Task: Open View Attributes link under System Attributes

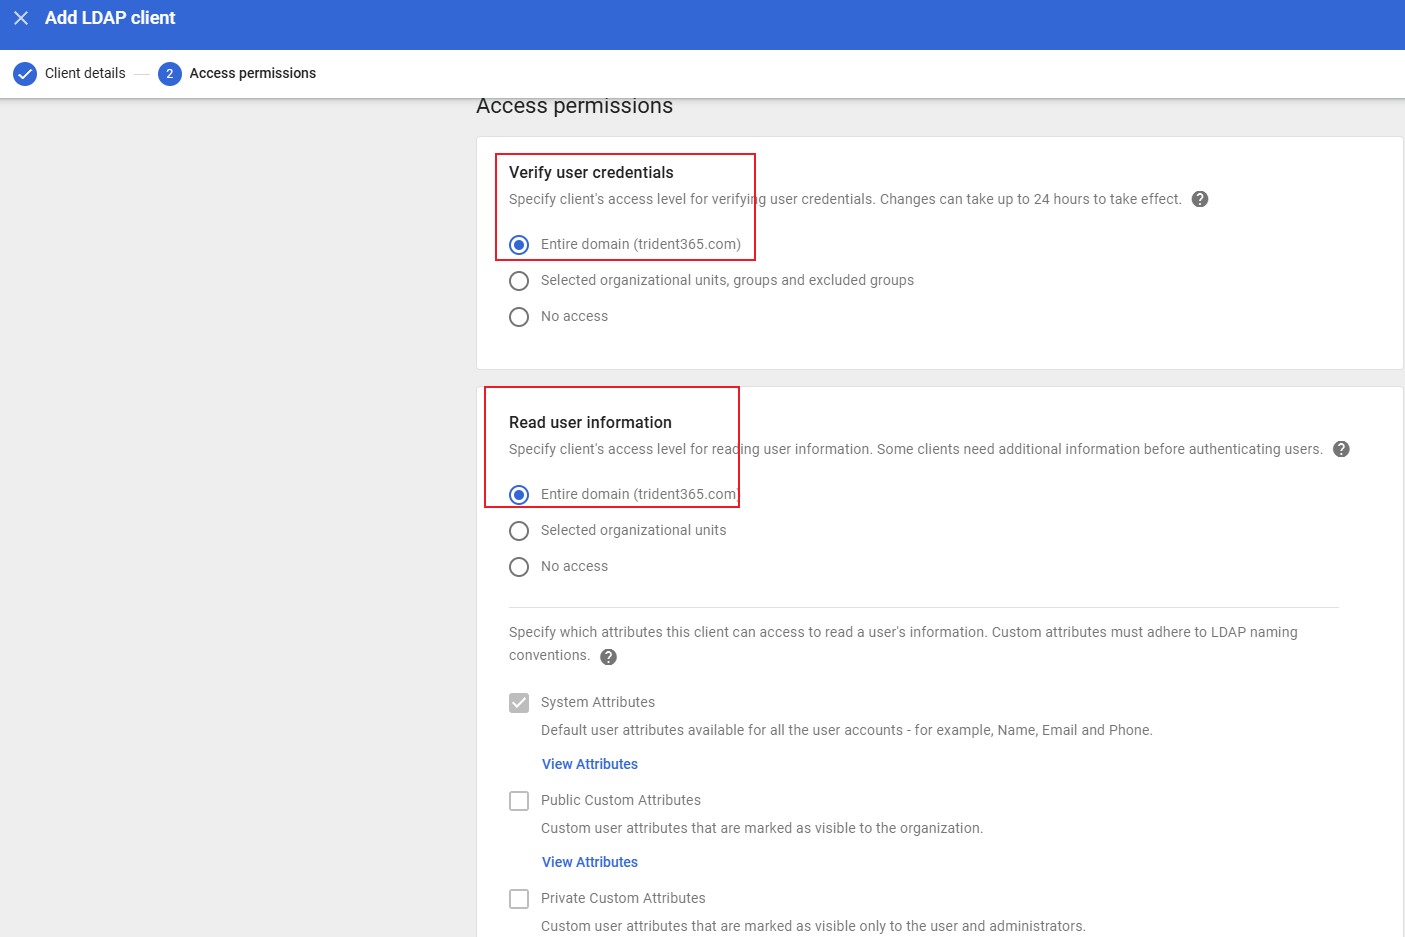Action: 589,764
